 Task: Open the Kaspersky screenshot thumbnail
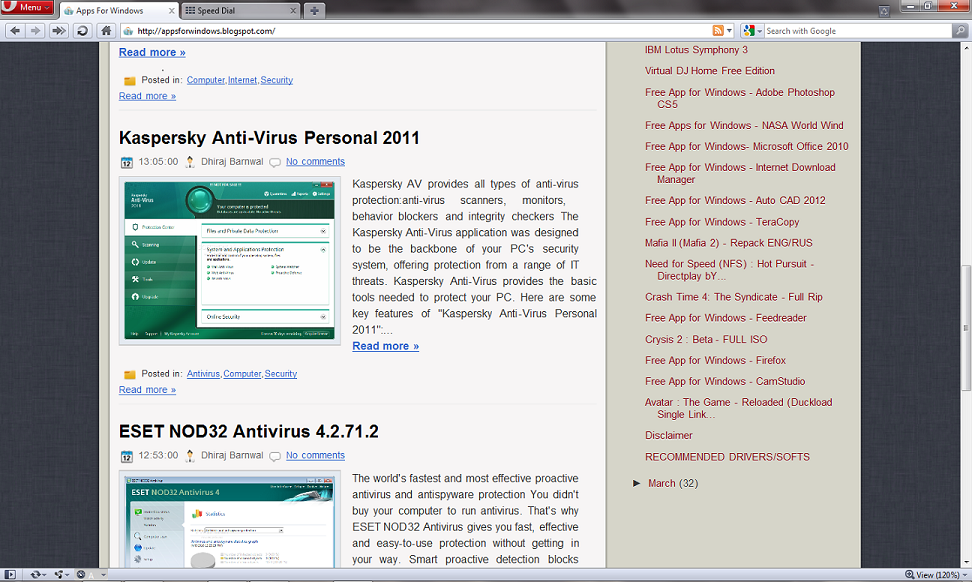[x=229, y=260]
